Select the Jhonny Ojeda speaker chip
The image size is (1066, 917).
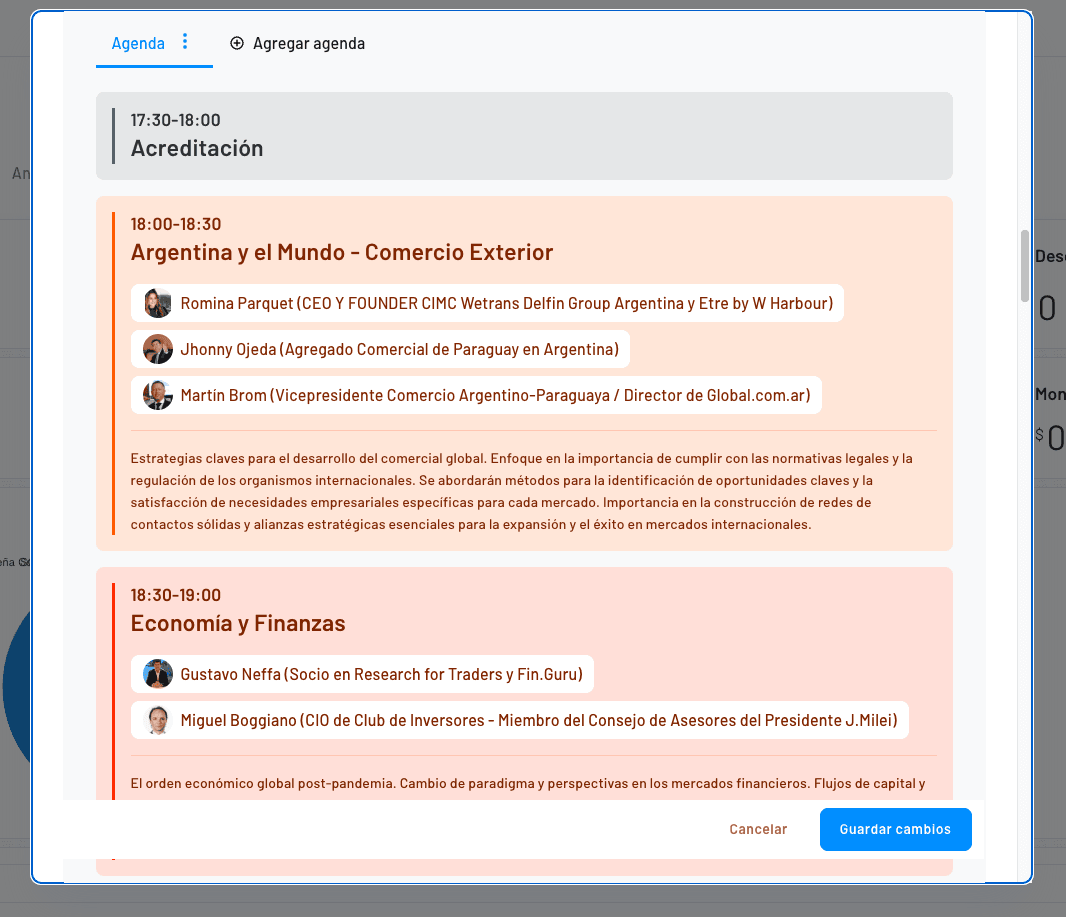380,348
